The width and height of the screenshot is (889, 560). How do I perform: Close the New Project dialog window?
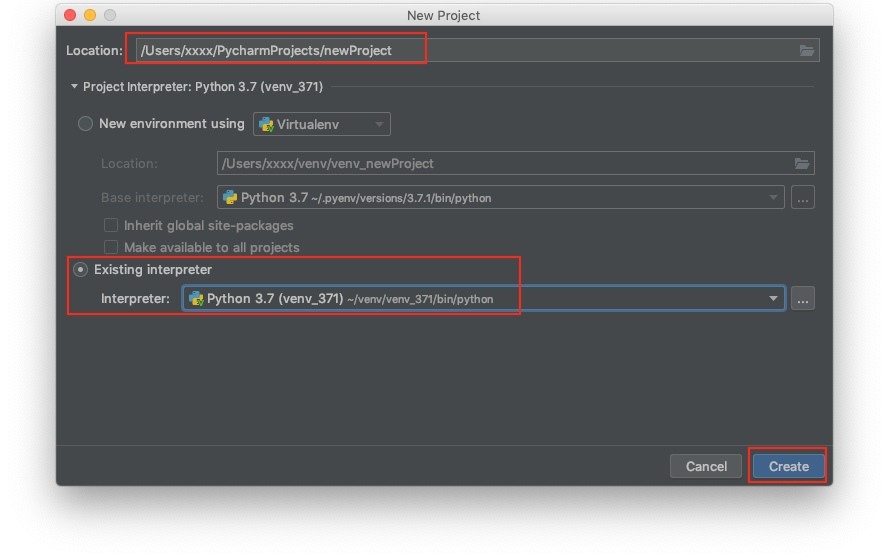click(70, 15)
